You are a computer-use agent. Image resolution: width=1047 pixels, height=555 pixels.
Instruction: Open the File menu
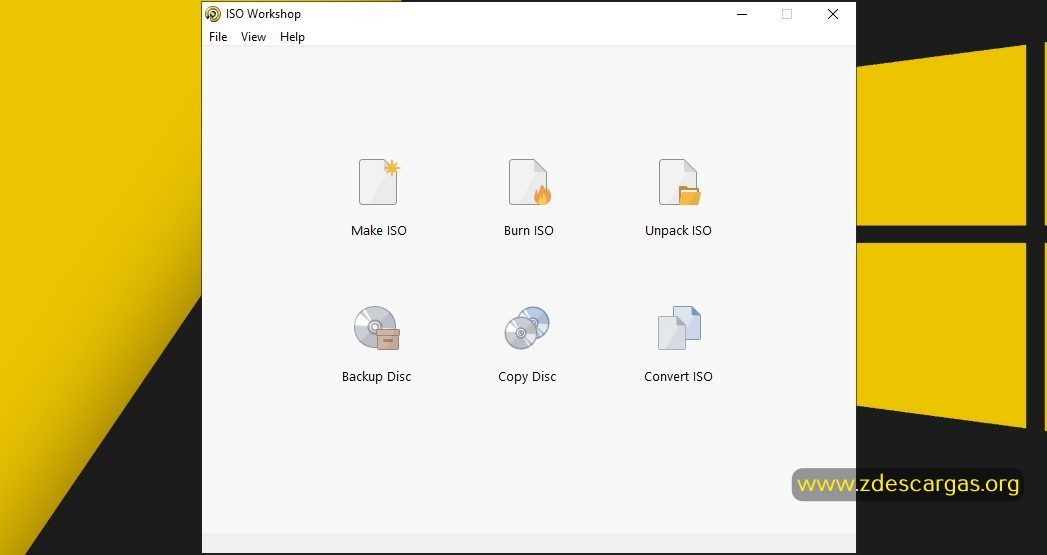(218, 37)
